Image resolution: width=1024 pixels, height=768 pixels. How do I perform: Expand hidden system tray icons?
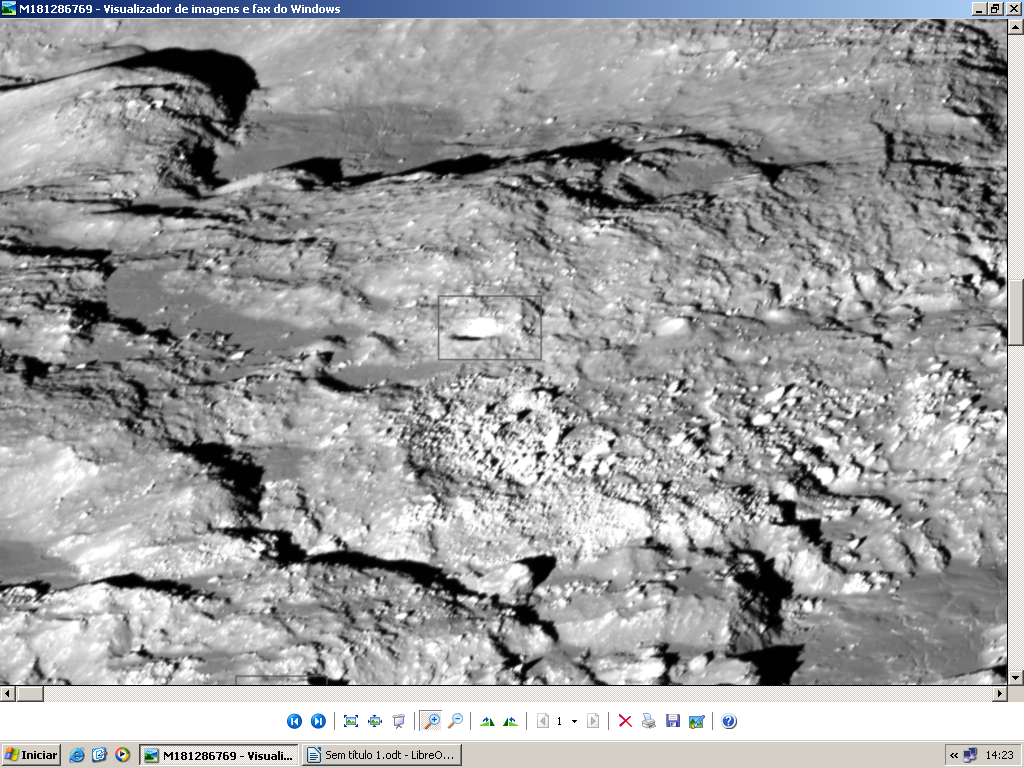click(954, 755)
